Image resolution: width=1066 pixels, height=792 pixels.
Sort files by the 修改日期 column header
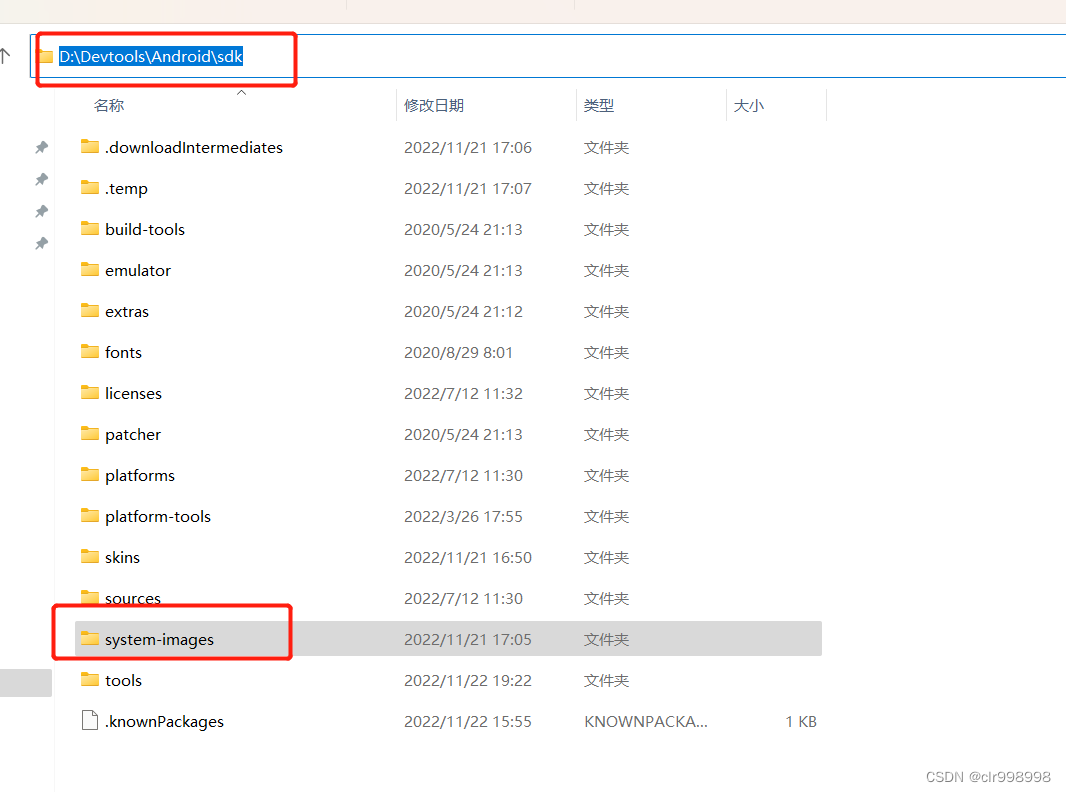pos(434,105)
